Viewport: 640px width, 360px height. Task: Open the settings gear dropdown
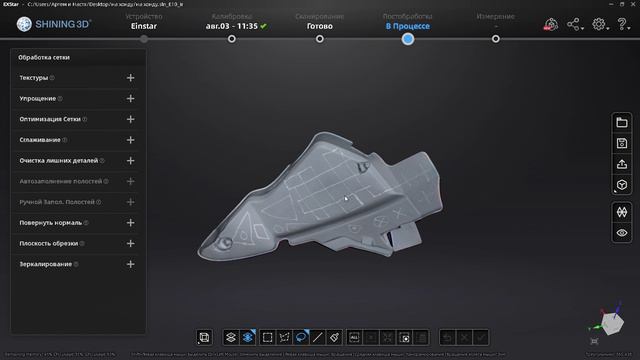600,24
